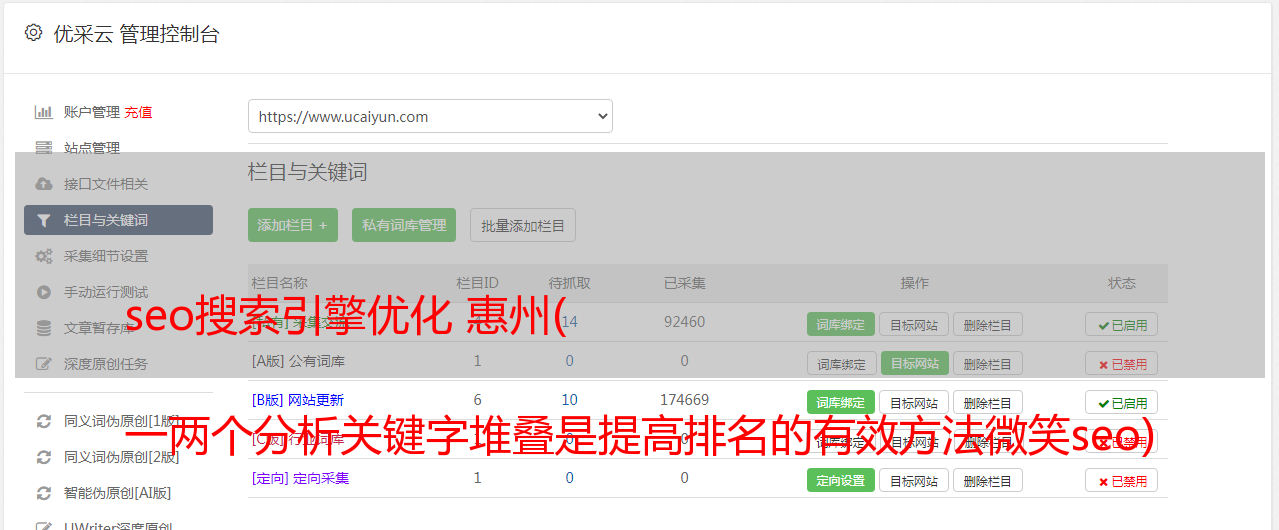The image size is (1279, 530).
Task: Click 目标网站 in the 92460 row
Action: [x=914, y=324]
